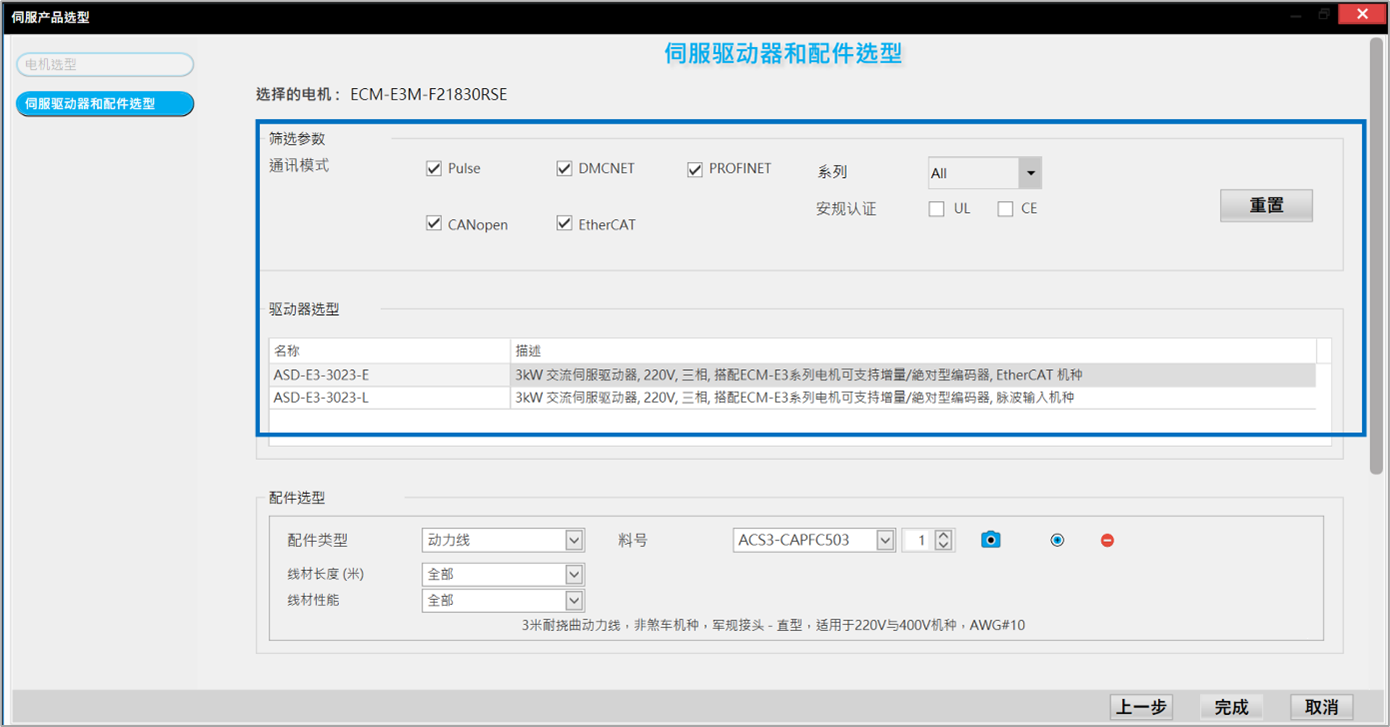Image resolution: width=1390 pixels, height=727 pixels.
Task: Open the ACS3-CAPFC503 part number dropdown
Action: tap(885, 540)
